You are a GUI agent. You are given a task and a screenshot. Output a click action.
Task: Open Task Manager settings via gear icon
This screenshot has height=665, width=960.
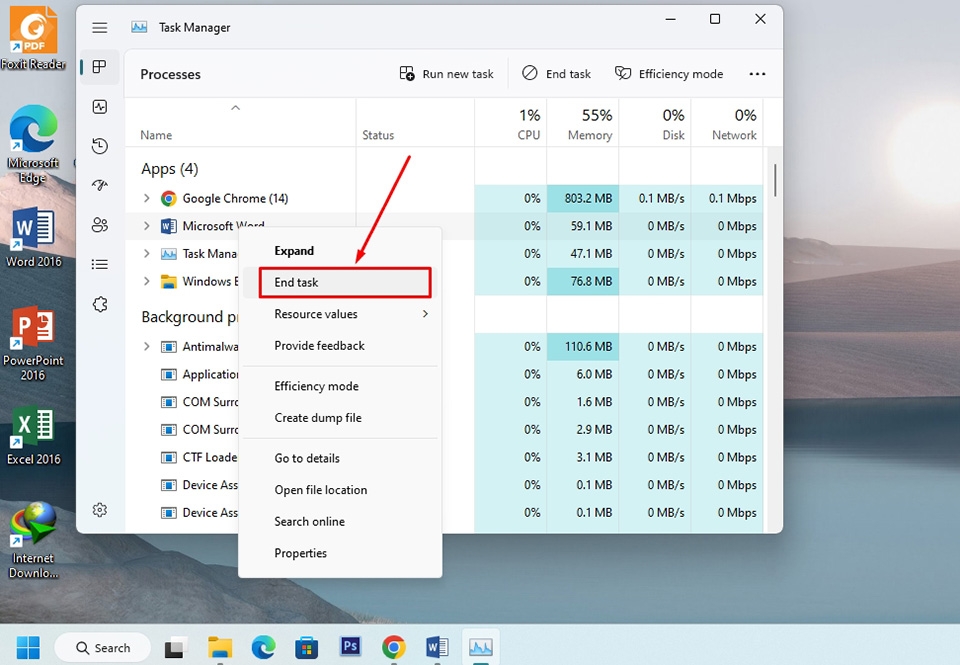[99, 509]
